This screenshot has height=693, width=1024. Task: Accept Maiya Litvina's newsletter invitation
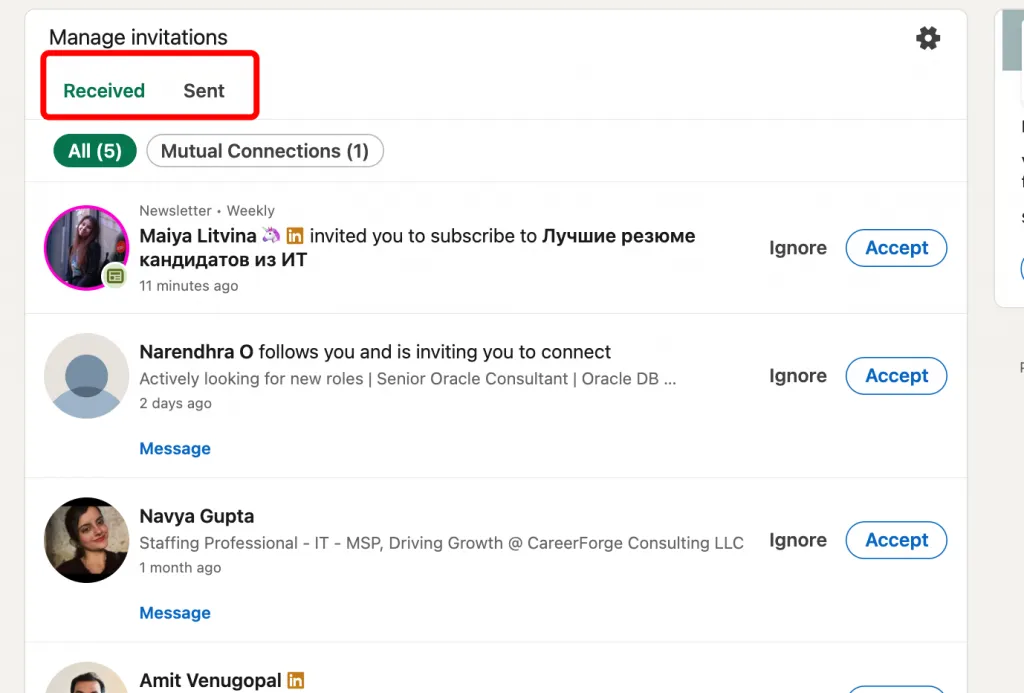pos(896,248)
